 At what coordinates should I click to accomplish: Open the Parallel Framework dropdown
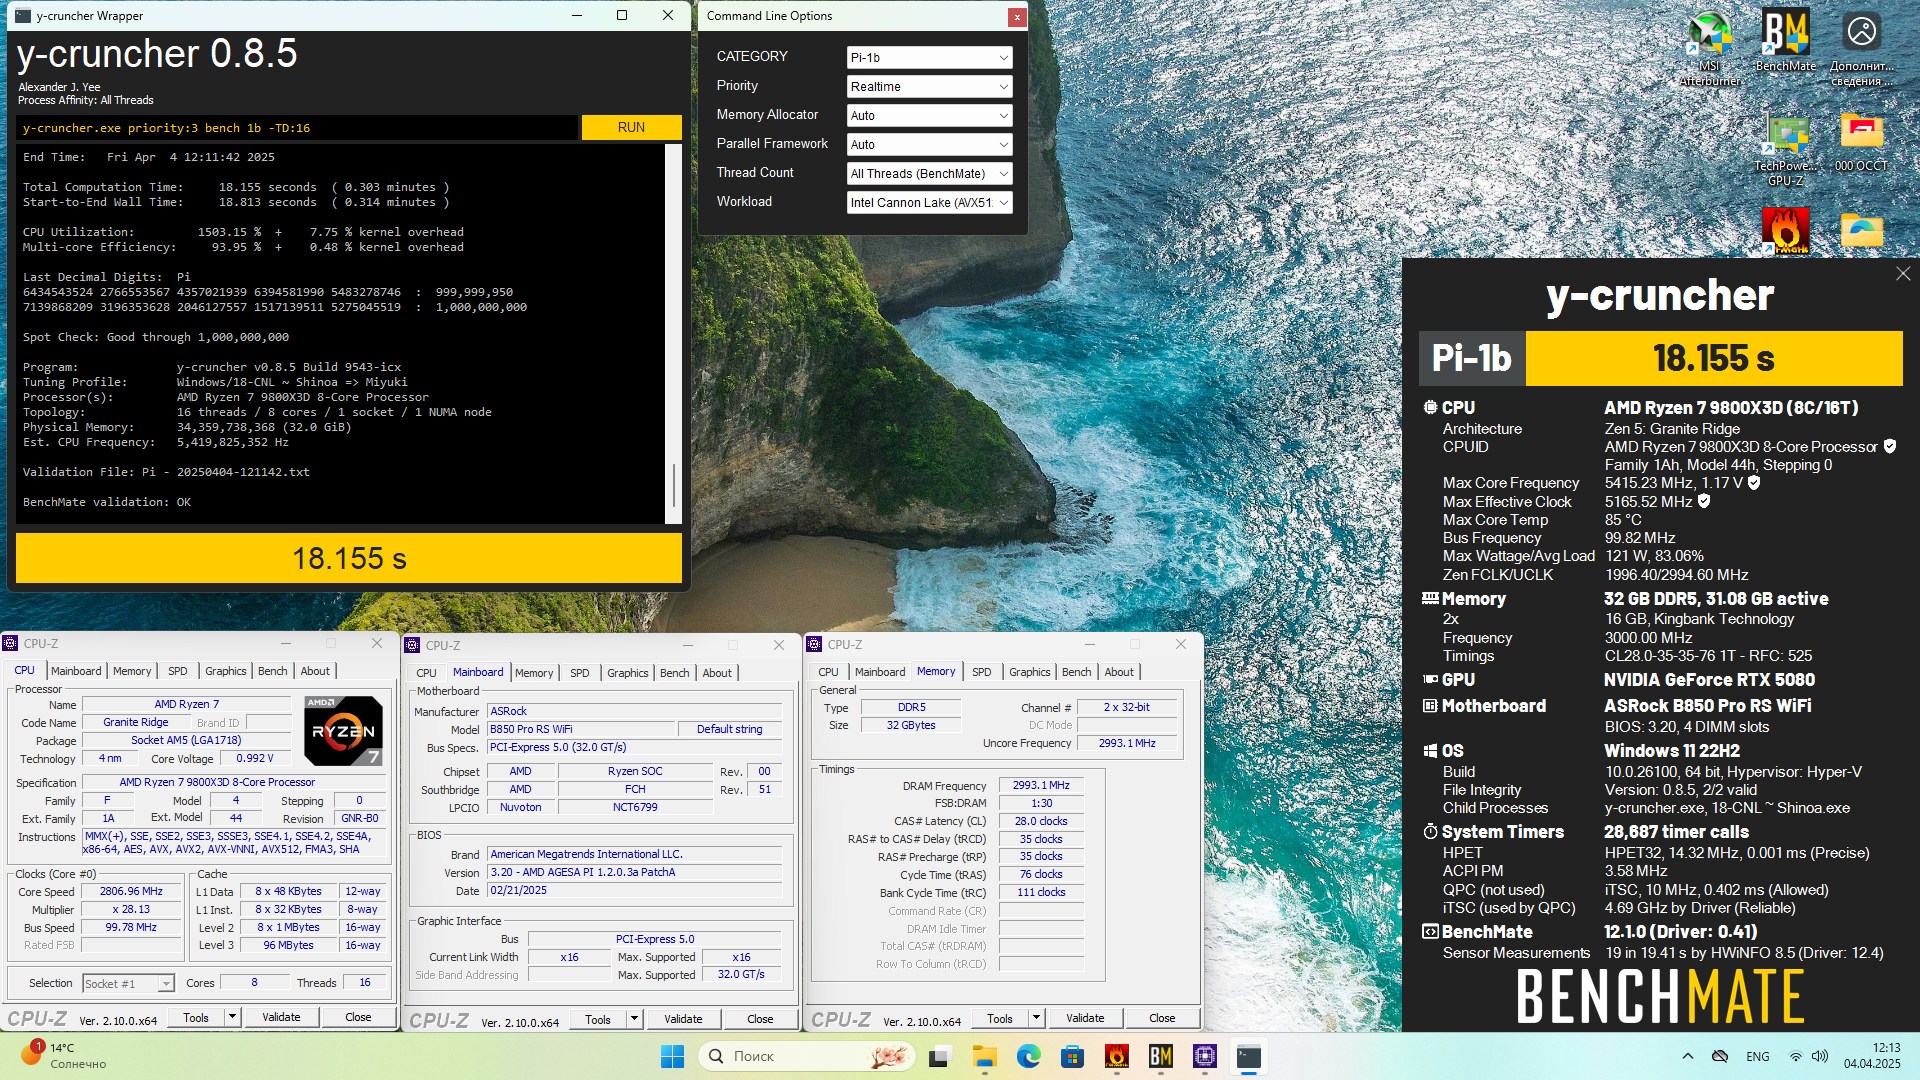click(929, 145)
